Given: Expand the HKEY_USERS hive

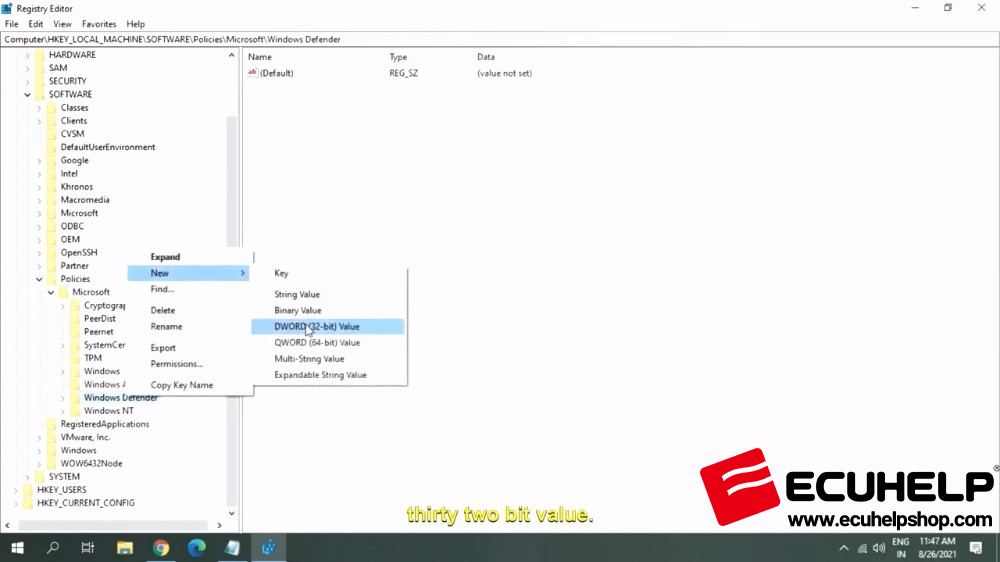Looking at the screenshot, I should click(15, 490).
